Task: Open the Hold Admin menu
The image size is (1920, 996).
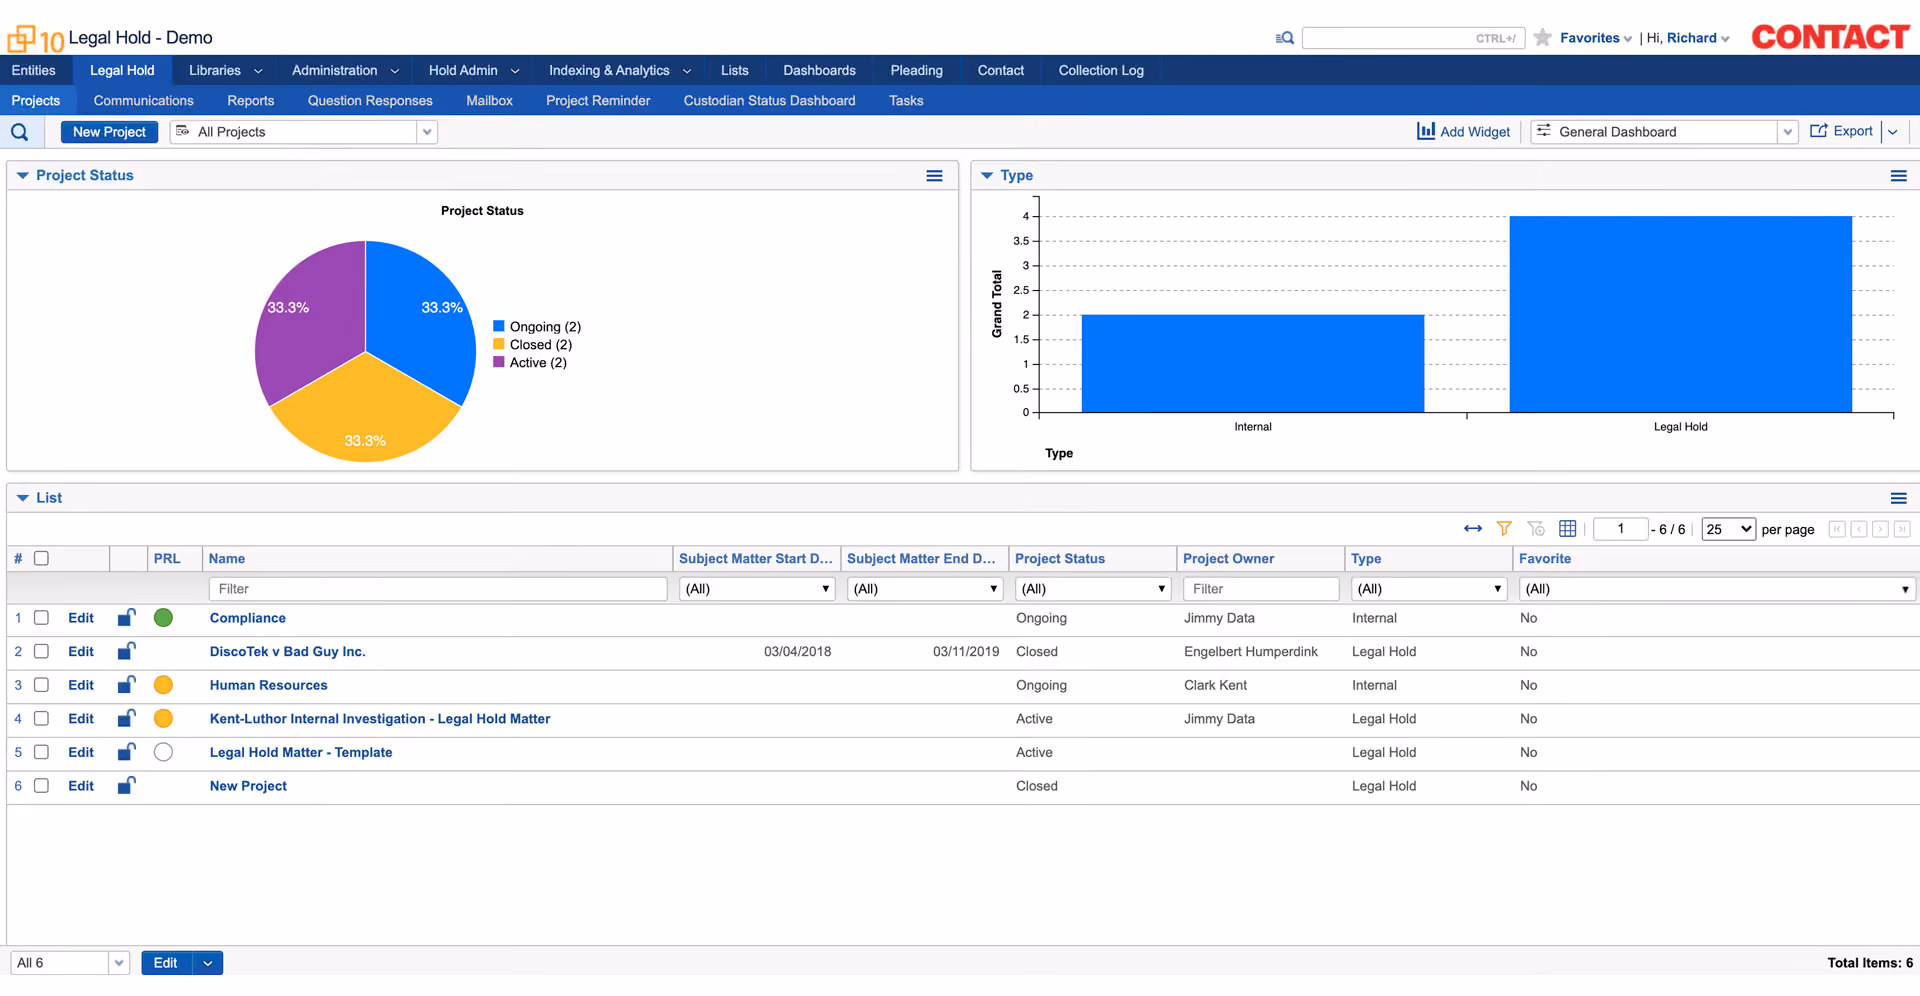Action: (474, 70)
